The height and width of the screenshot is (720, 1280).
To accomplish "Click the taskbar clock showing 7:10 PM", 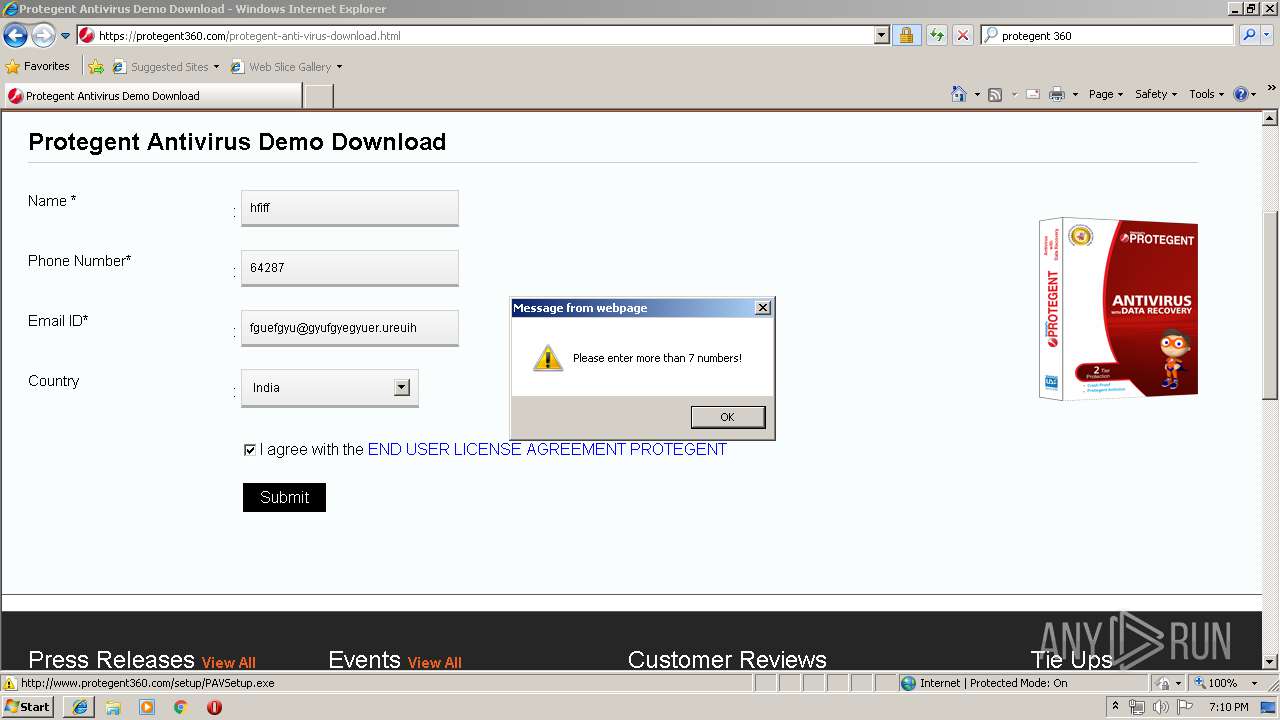I will click(x=1228, y=707).
